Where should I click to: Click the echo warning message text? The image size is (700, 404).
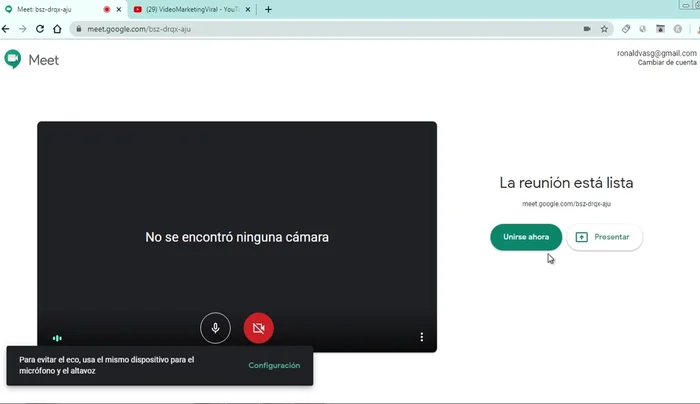[x=107, y=365]
